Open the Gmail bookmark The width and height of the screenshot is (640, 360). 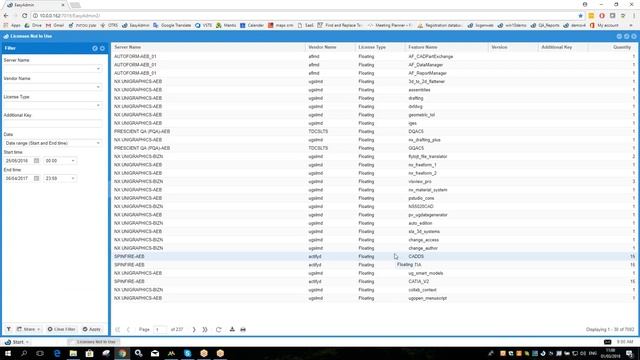pos(55,25)
